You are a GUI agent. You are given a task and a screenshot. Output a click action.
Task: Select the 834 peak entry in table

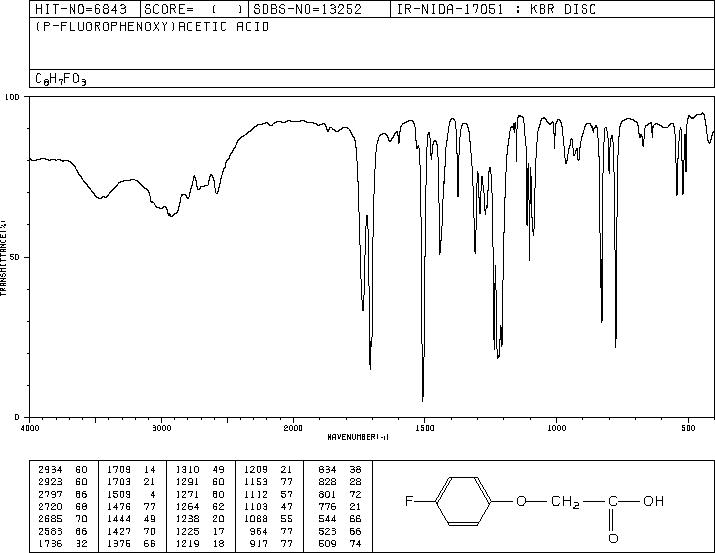tap(340, 470)
